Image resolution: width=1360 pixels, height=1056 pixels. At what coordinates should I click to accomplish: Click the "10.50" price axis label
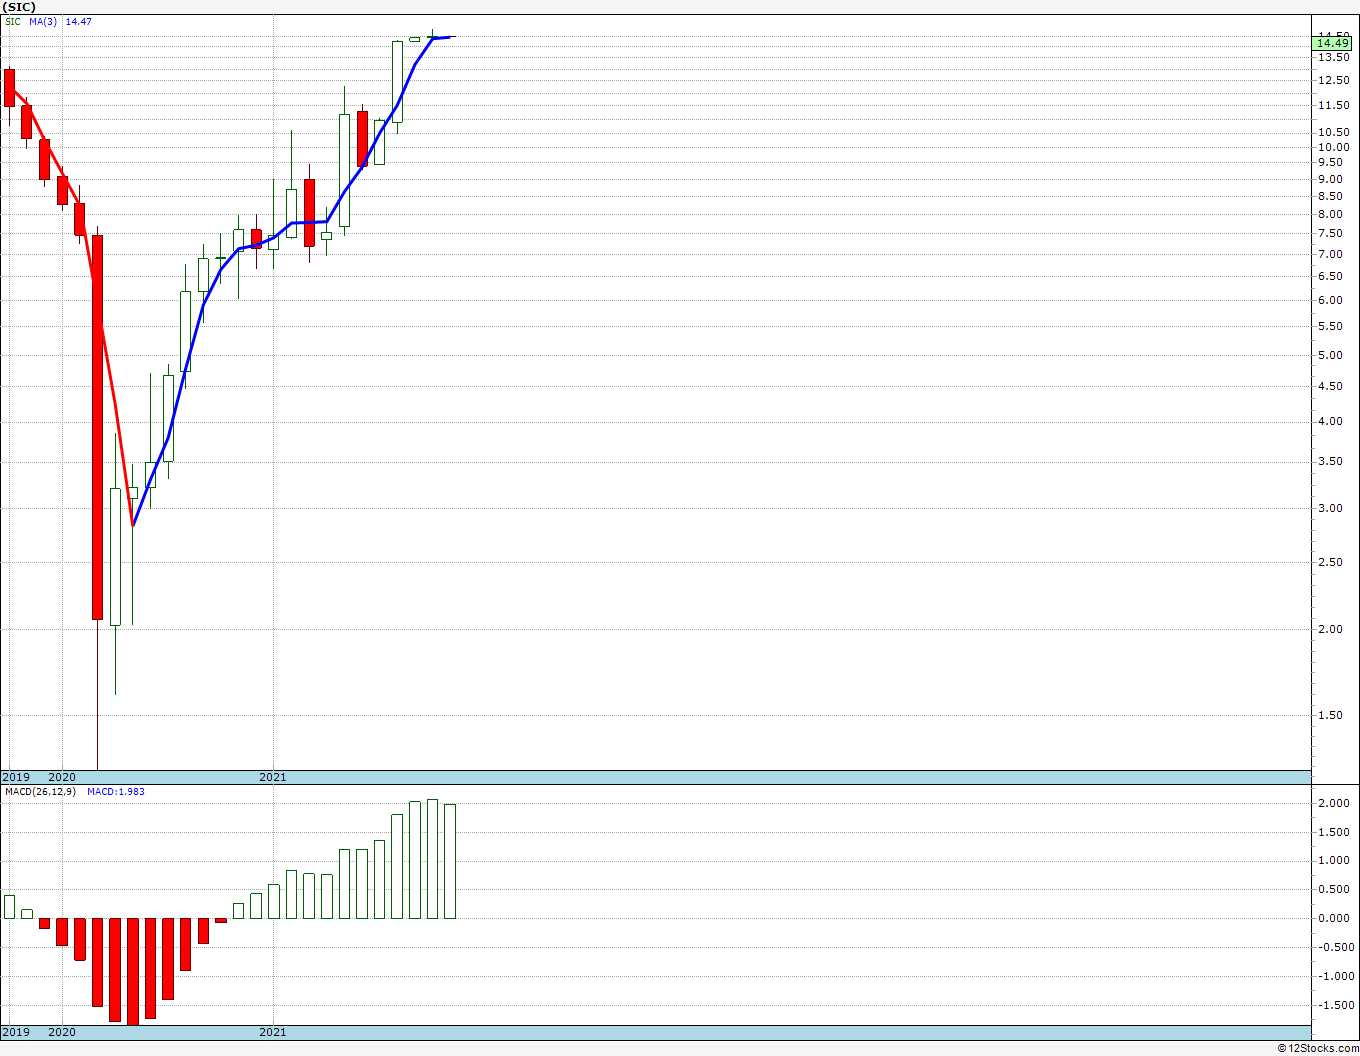tap(1333, 132)
